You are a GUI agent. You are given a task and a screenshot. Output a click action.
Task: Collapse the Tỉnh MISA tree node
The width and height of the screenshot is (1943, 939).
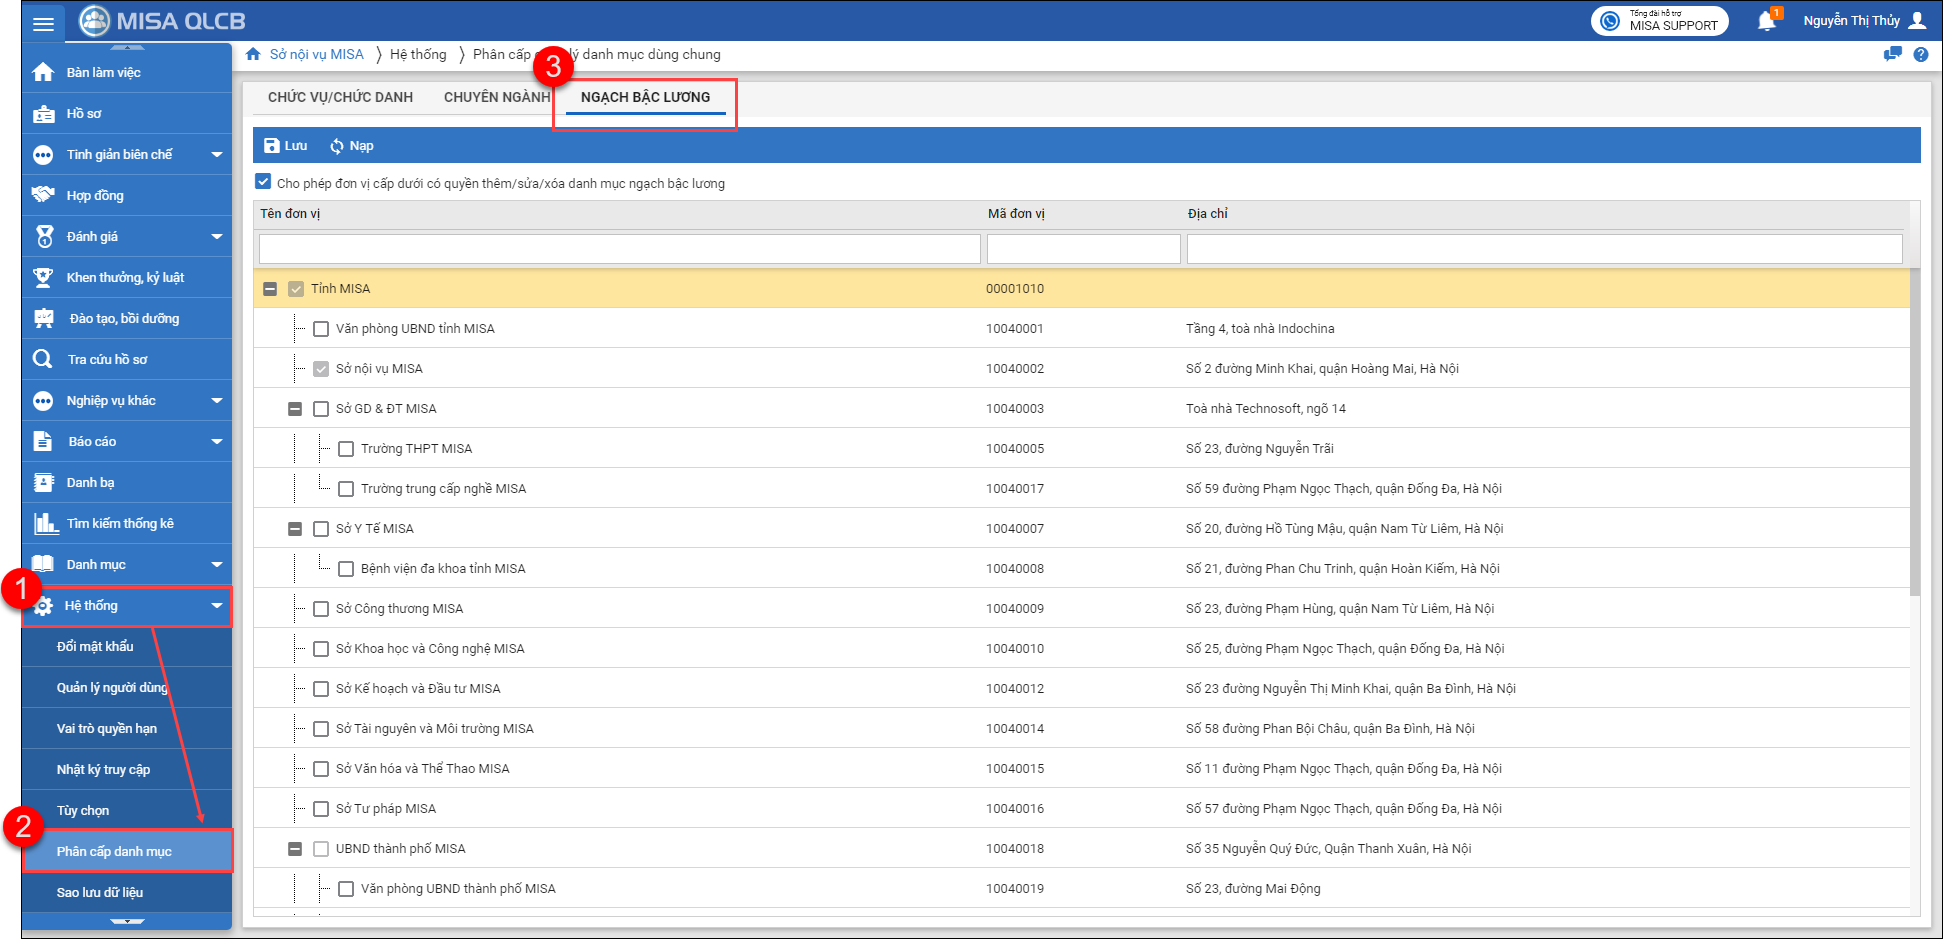coord(270,289)
